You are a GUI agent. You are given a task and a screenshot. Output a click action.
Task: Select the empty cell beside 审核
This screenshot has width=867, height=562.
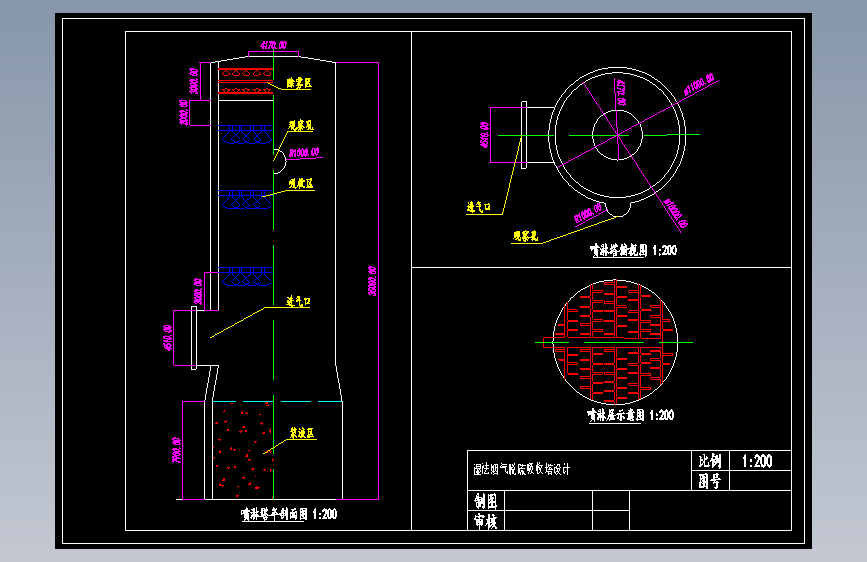tap(548, 521)
